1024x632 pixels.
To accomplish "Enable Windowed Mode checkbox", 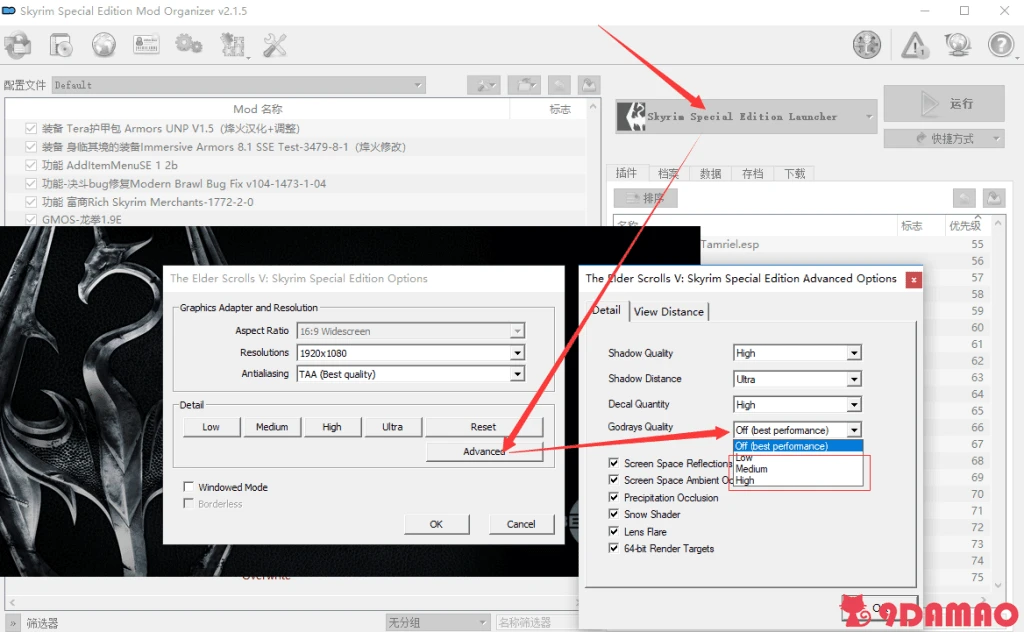I will (x=189, y=486).
